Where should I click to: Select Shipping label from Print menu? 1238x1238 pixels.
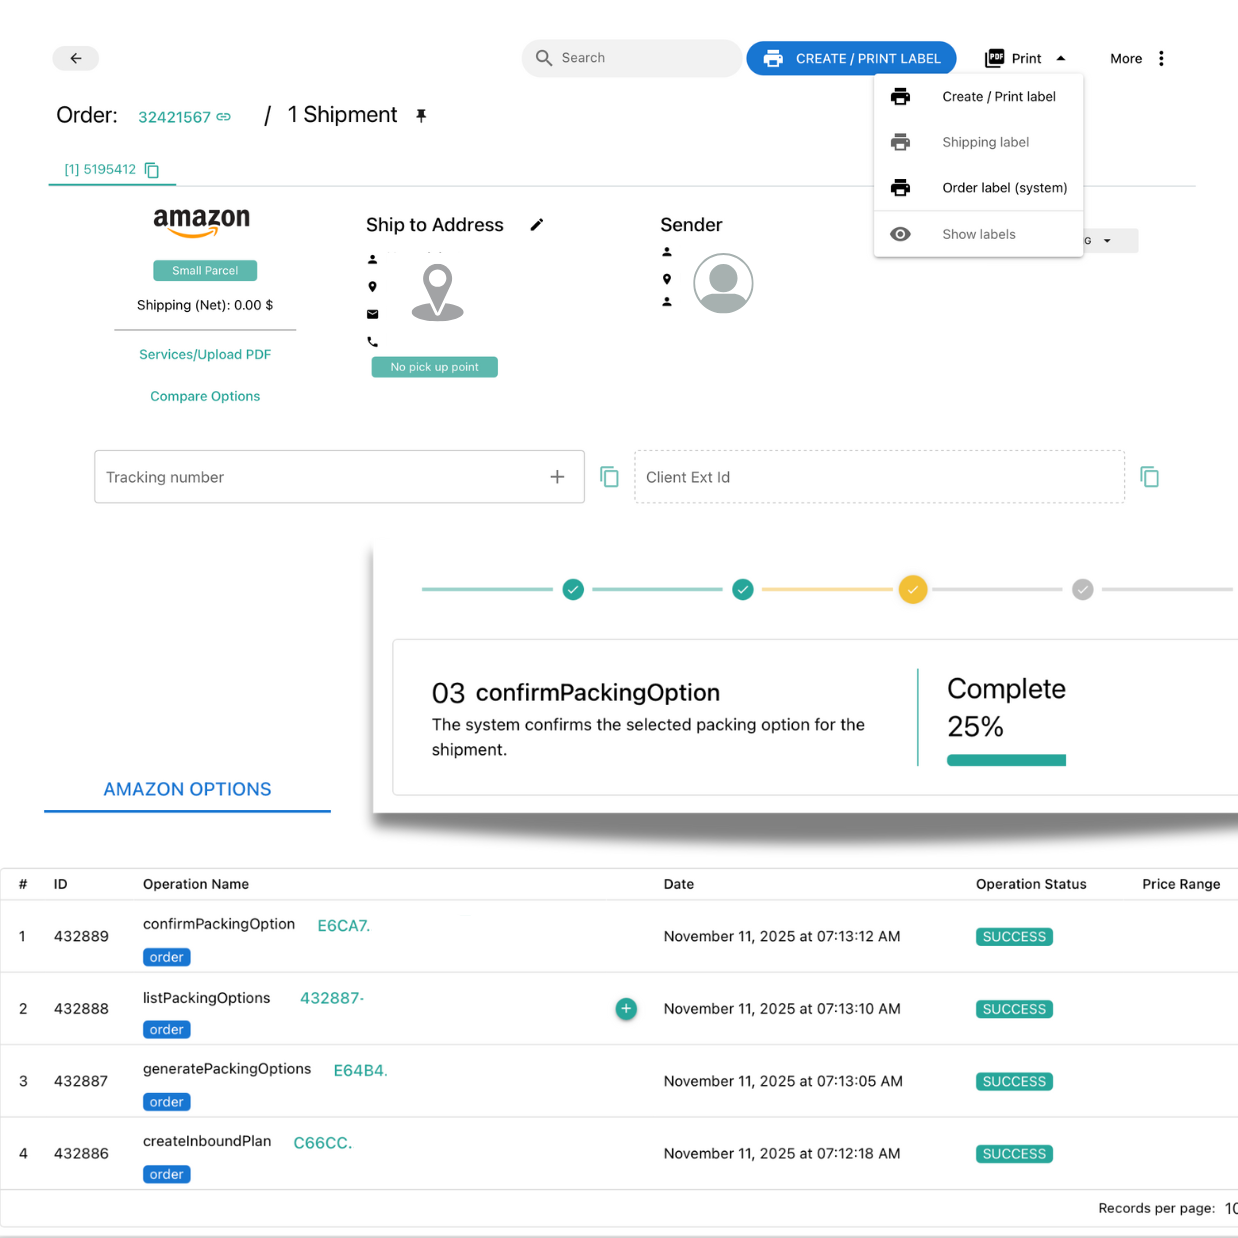coord(985,142)
